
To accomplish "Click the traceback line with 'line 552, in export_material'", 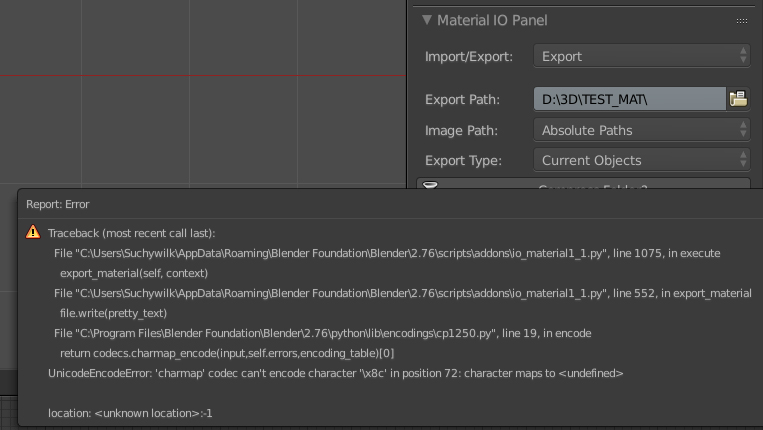I will (x=403, y=293).
